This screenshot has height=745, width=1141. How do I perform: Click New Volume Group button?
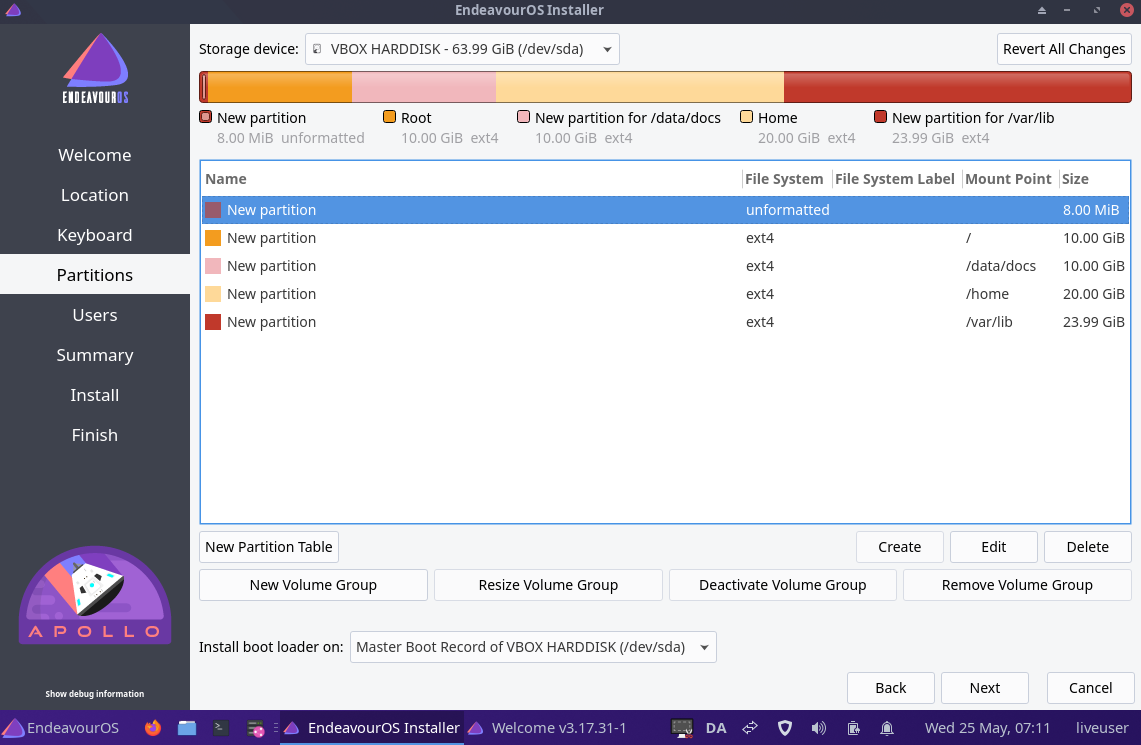pos(313,585)
